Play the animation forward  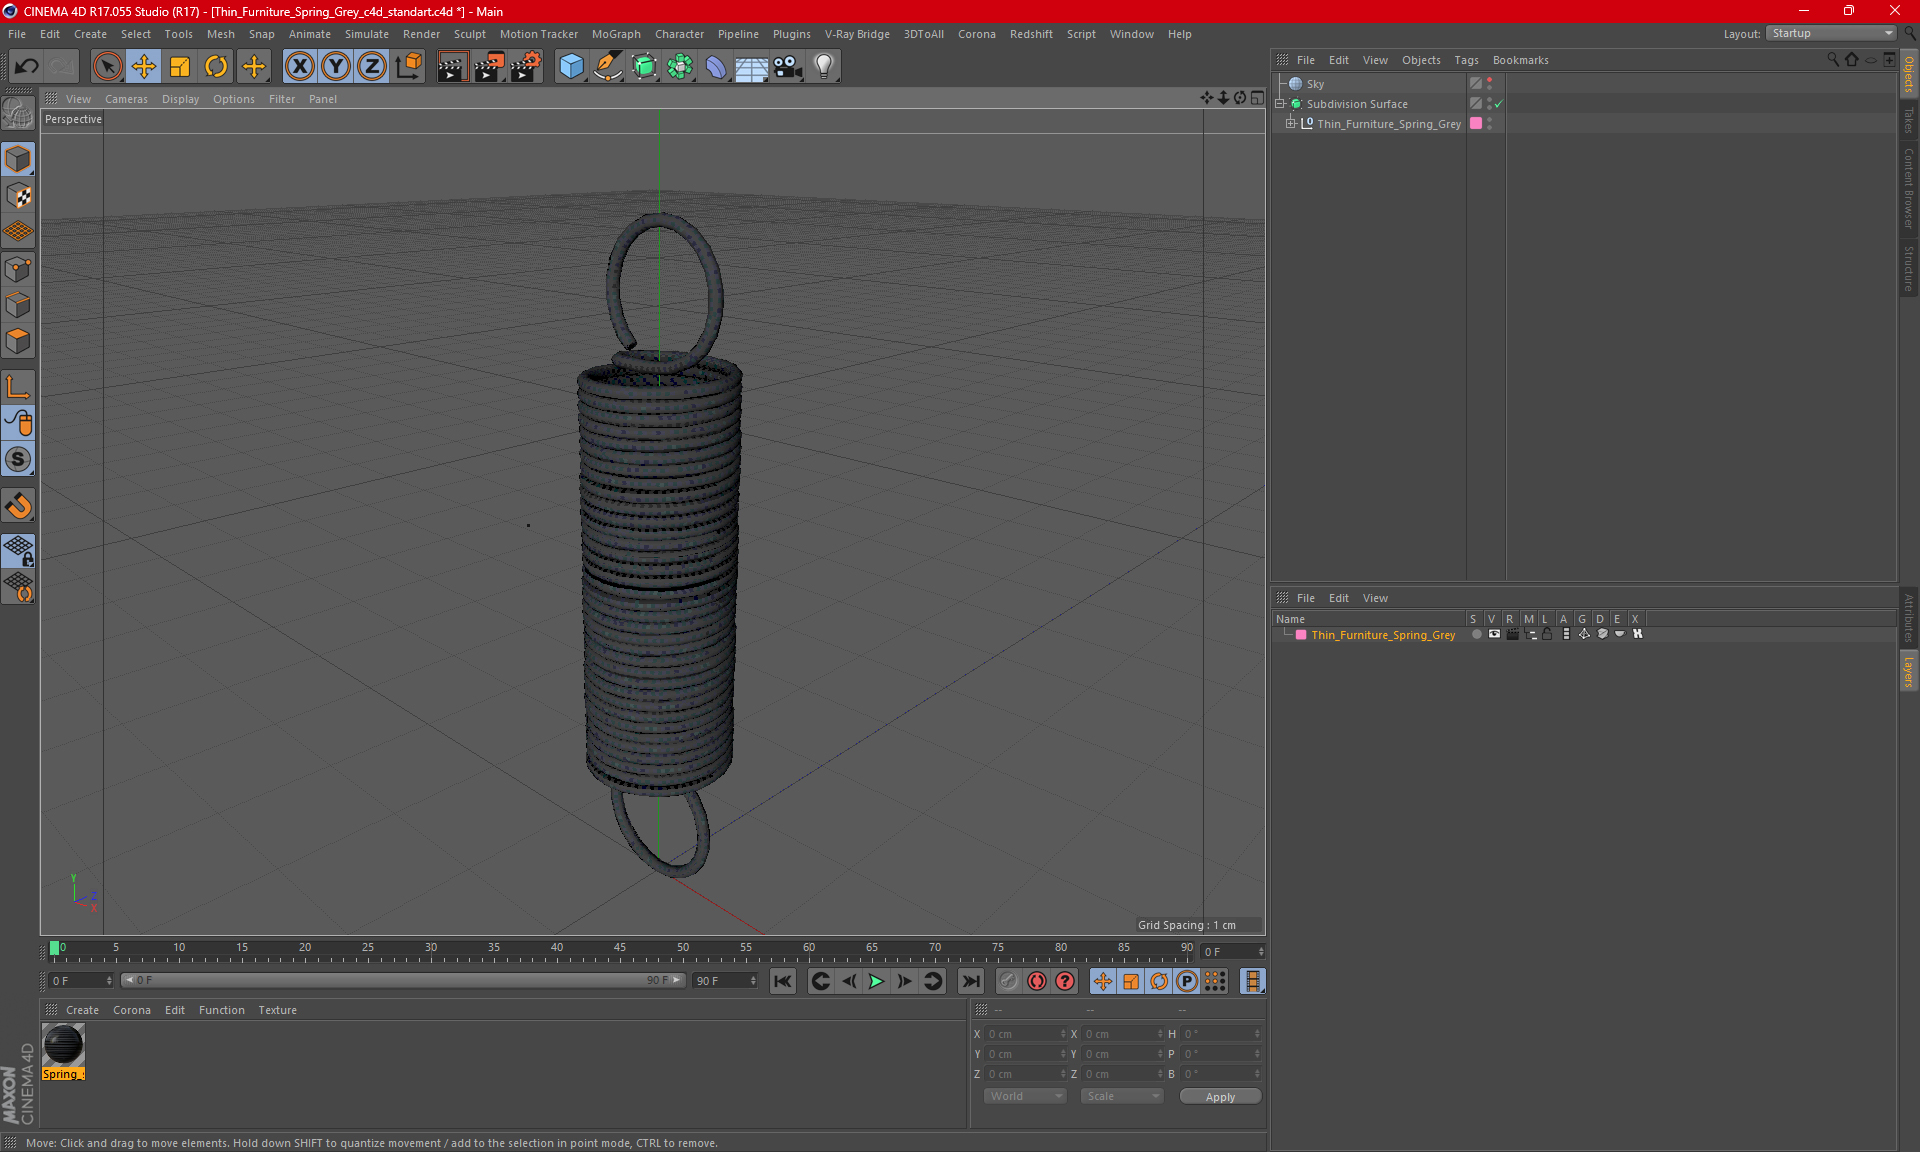click(876, 981)
